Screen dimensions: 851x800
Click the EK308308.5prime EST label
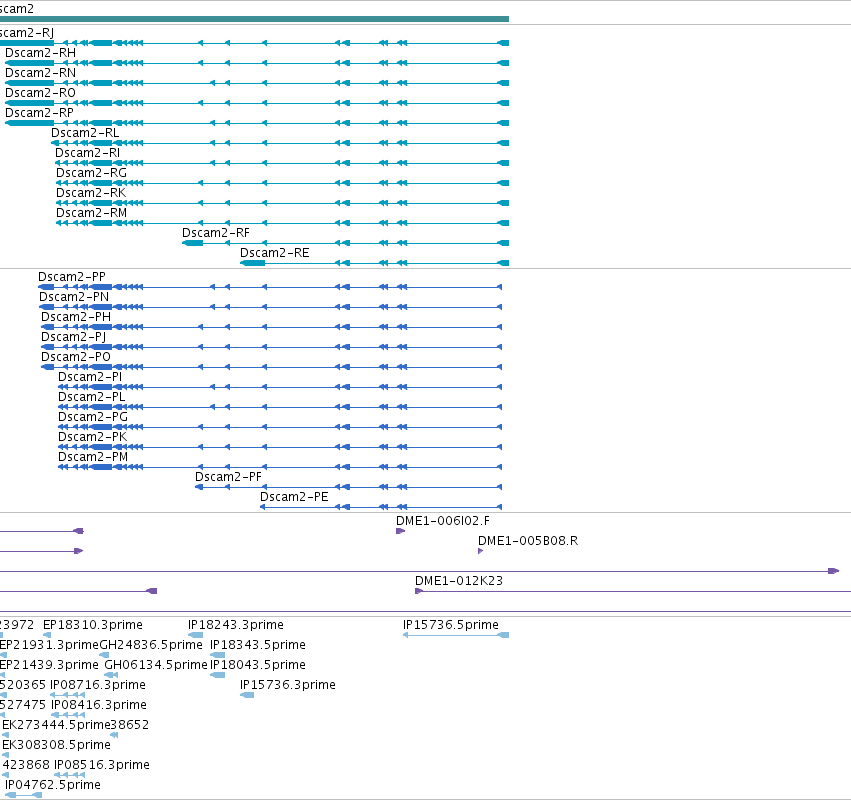click(56, 745)
